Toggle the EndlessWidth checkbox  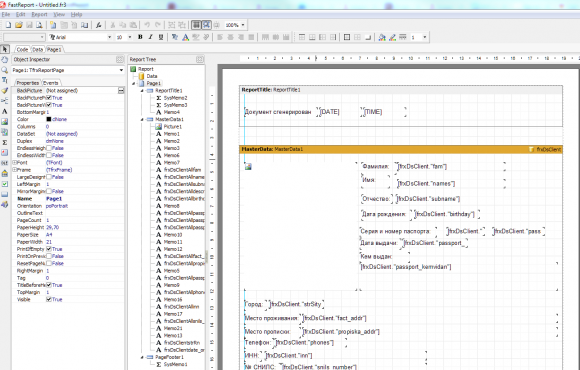48,155
